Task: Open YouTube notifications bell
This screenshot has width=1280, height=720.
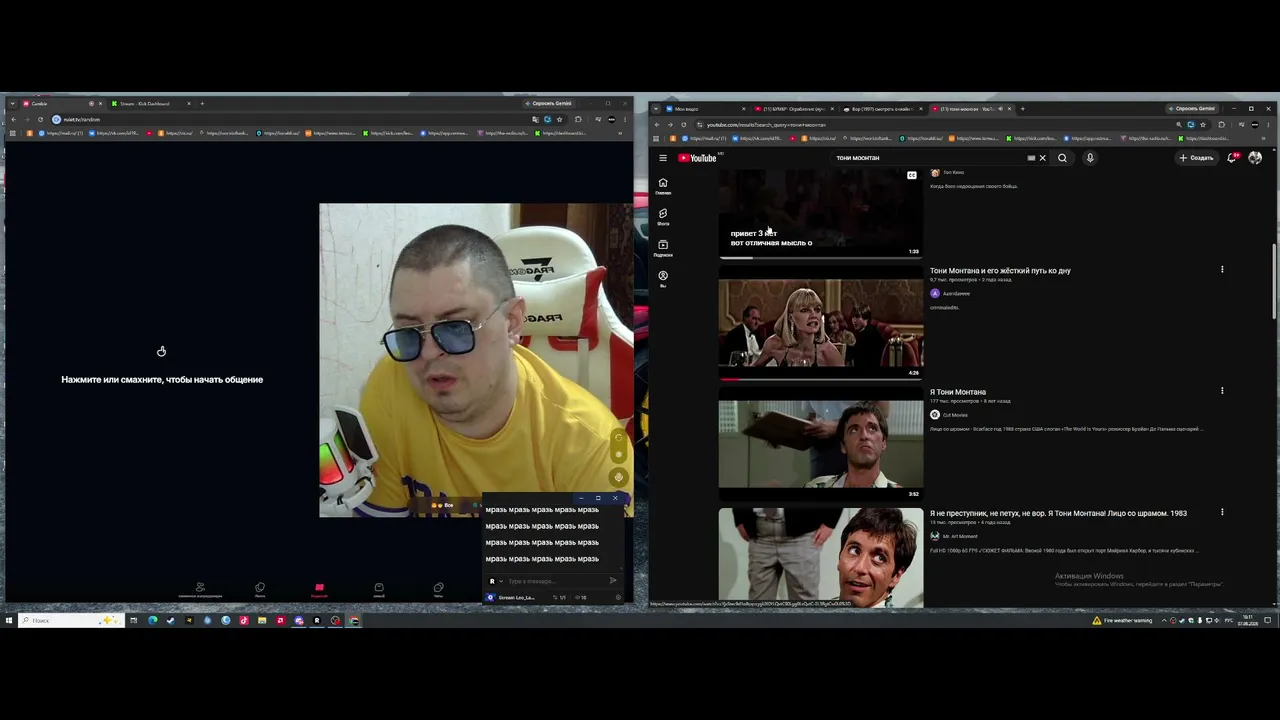Action: coord(1232,158)
